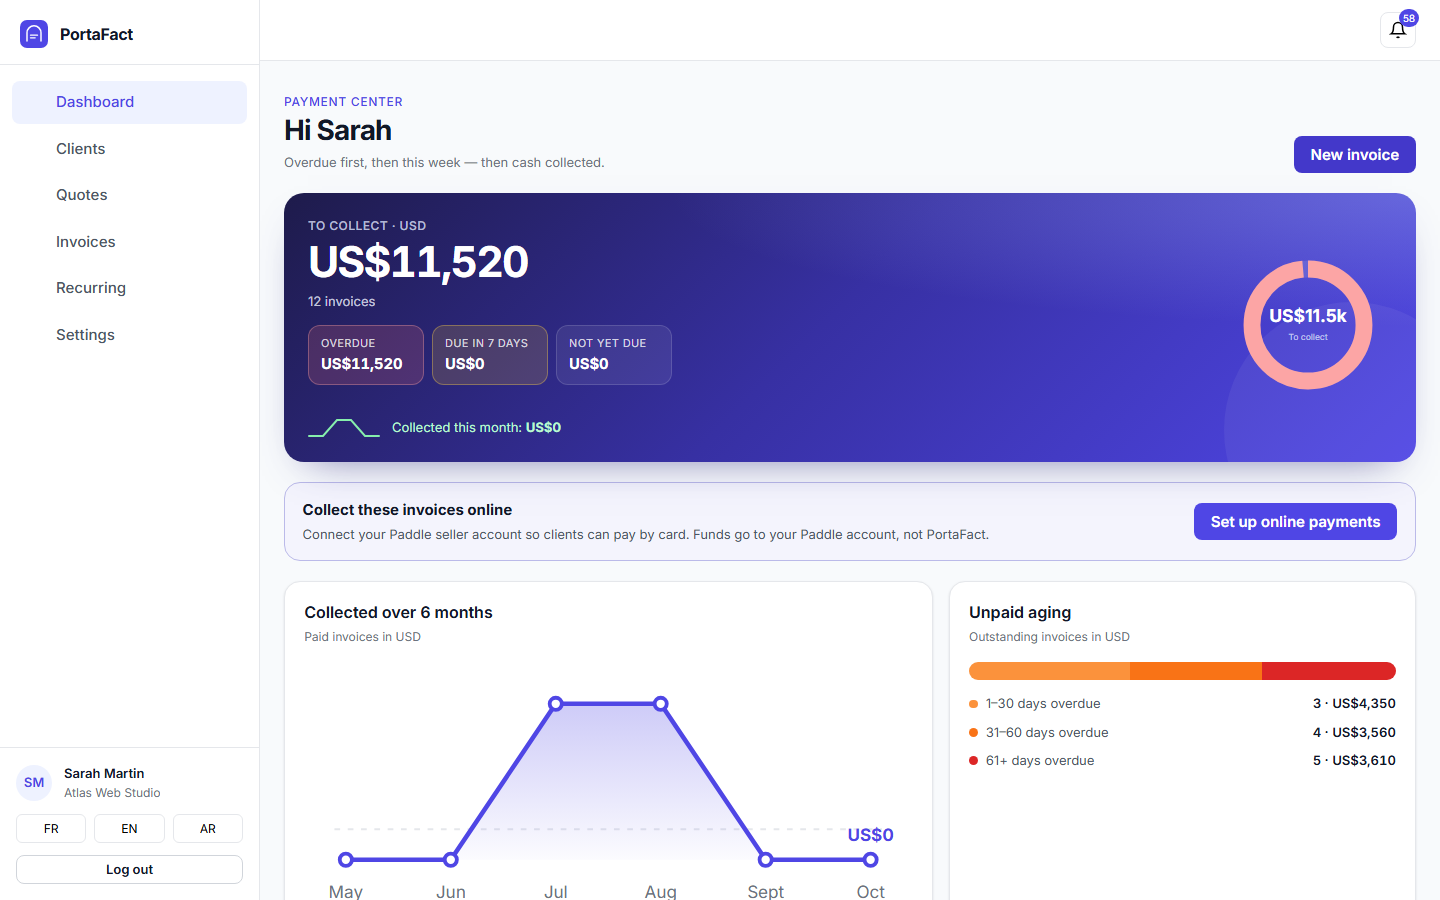Click the SM user avatar
Viewport: 1440px width, 900px height.
(x=34, y=783)
